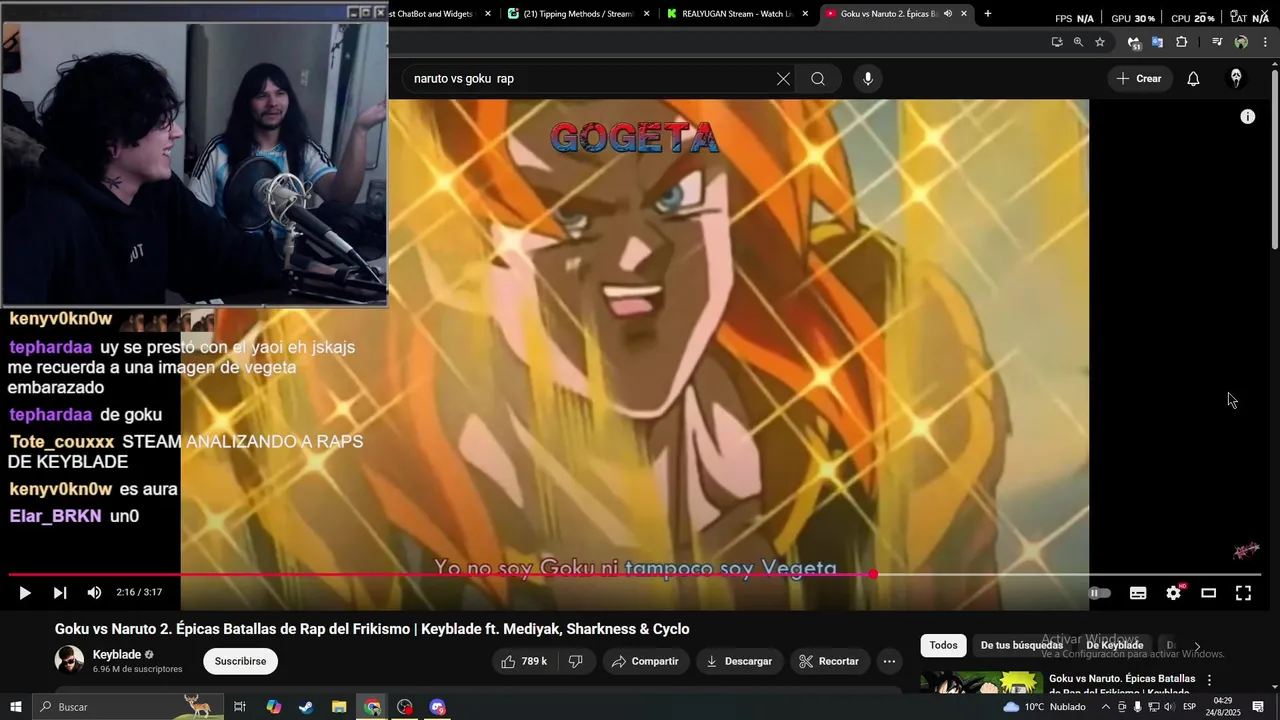Switch to the ChatBot and Widgets tab

click(440, 14)
